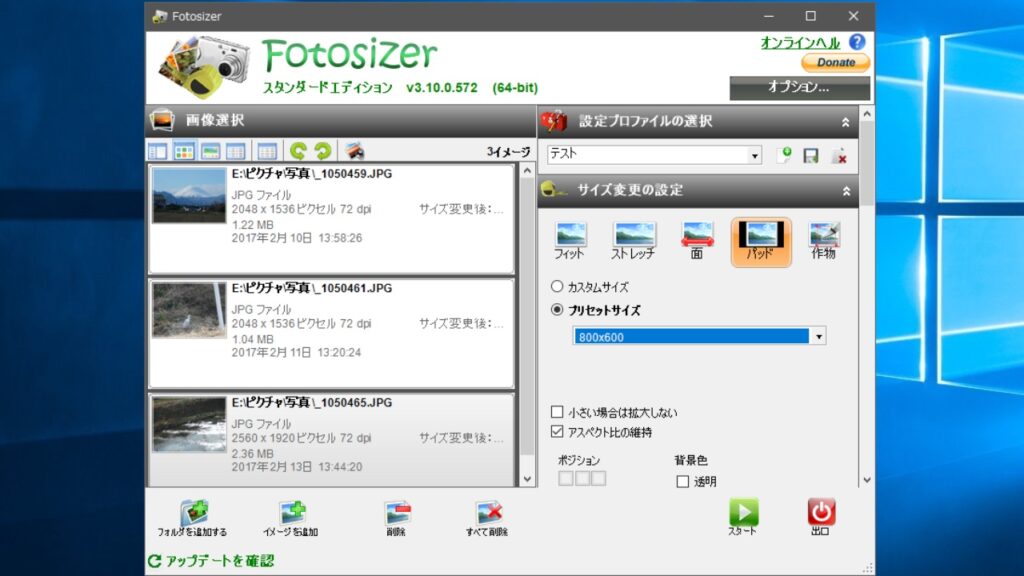
Task: Click the file name E:\ピクチャ\写真\_1050461.JPG
Action: [x=312, y=288]
